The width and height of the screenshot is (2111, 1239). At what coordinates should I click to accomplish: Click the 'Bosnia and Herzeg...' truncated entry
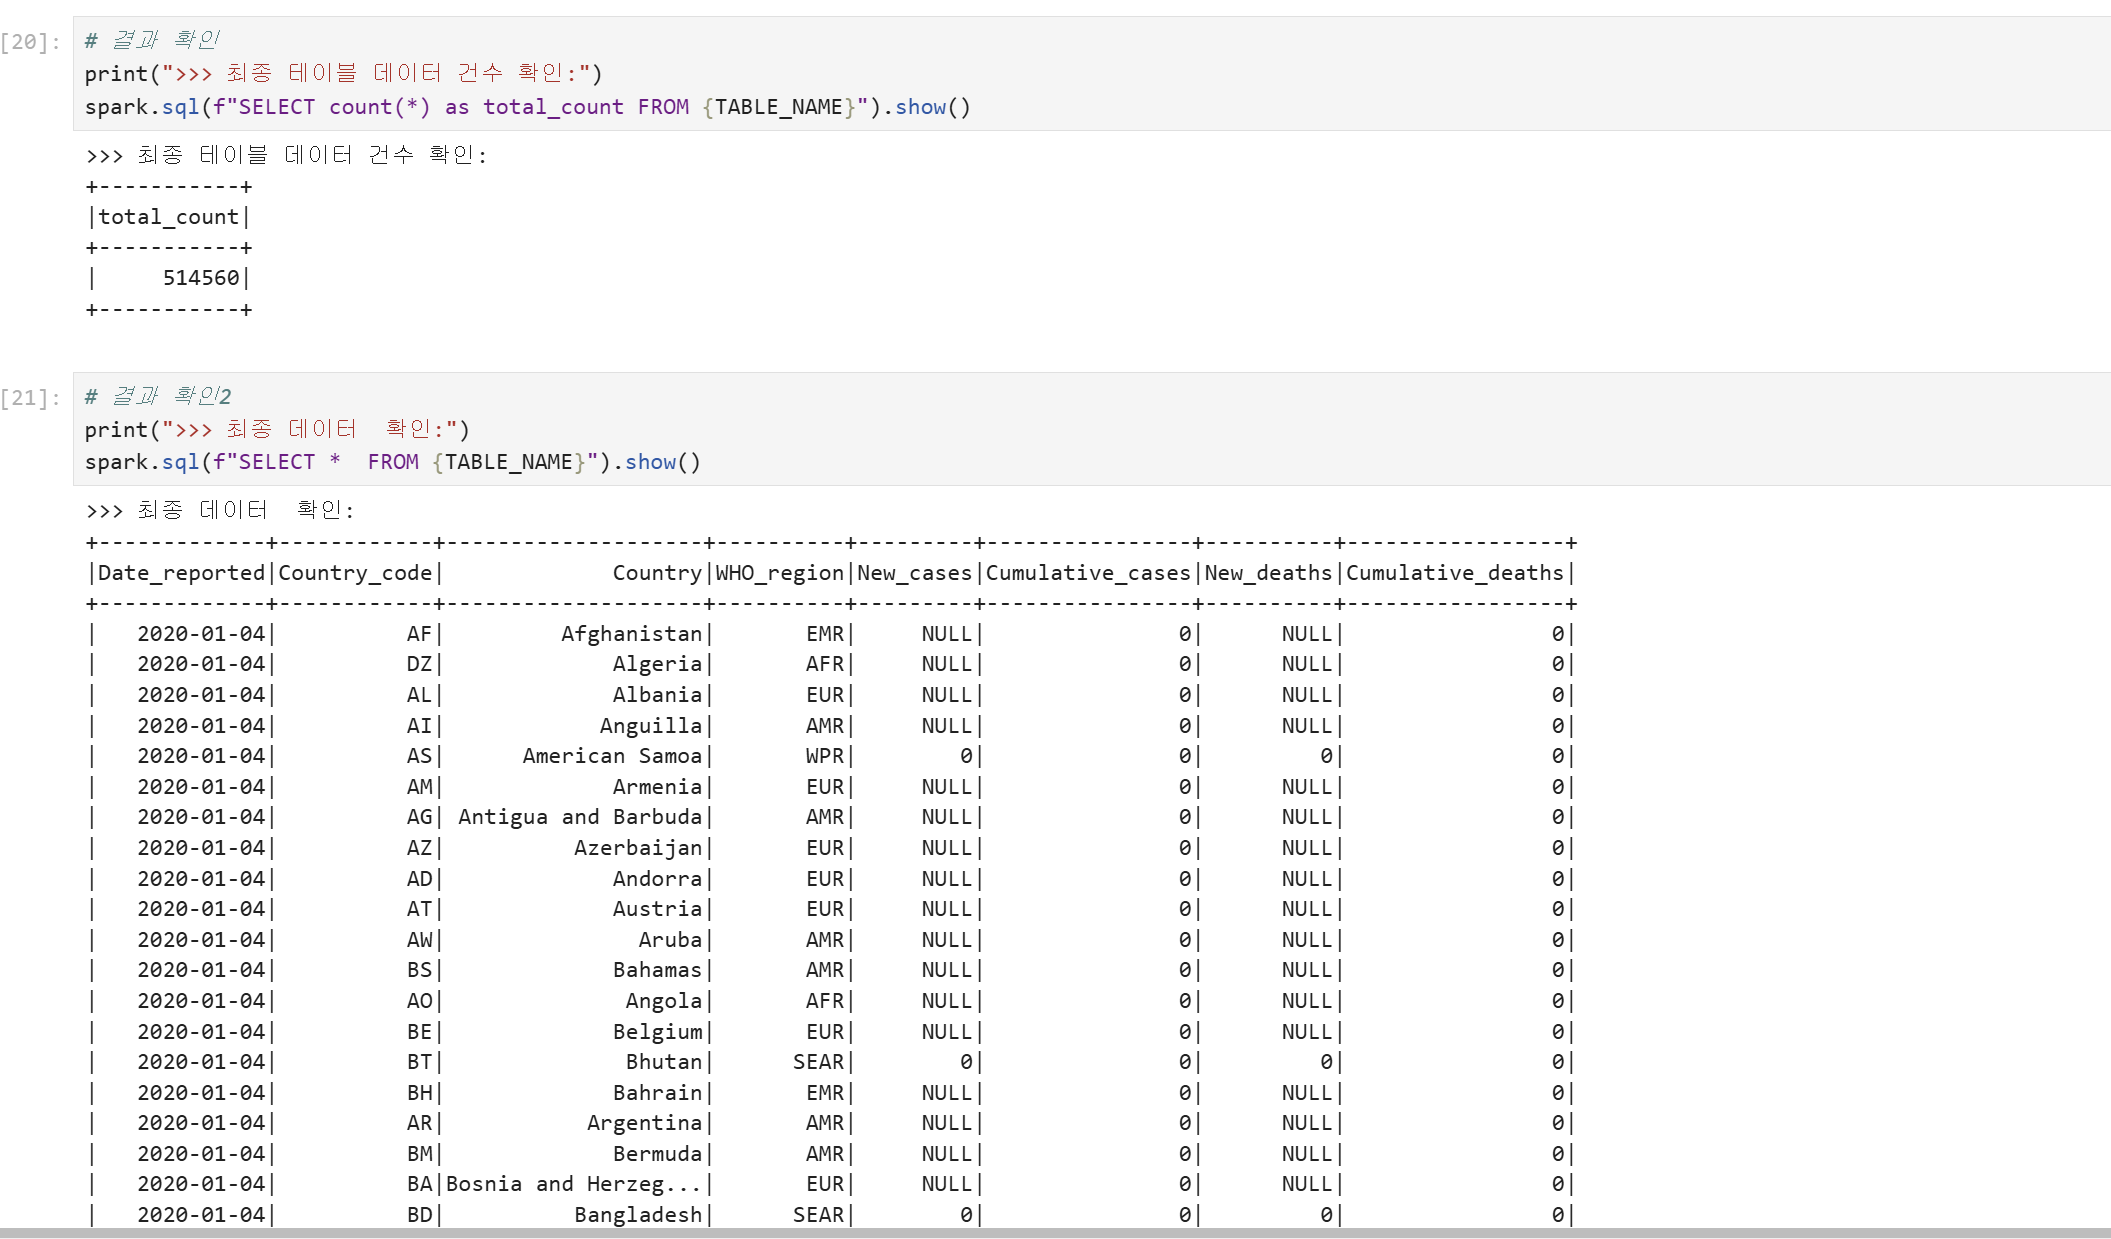pyautogui.click(x=573, y=1184)
